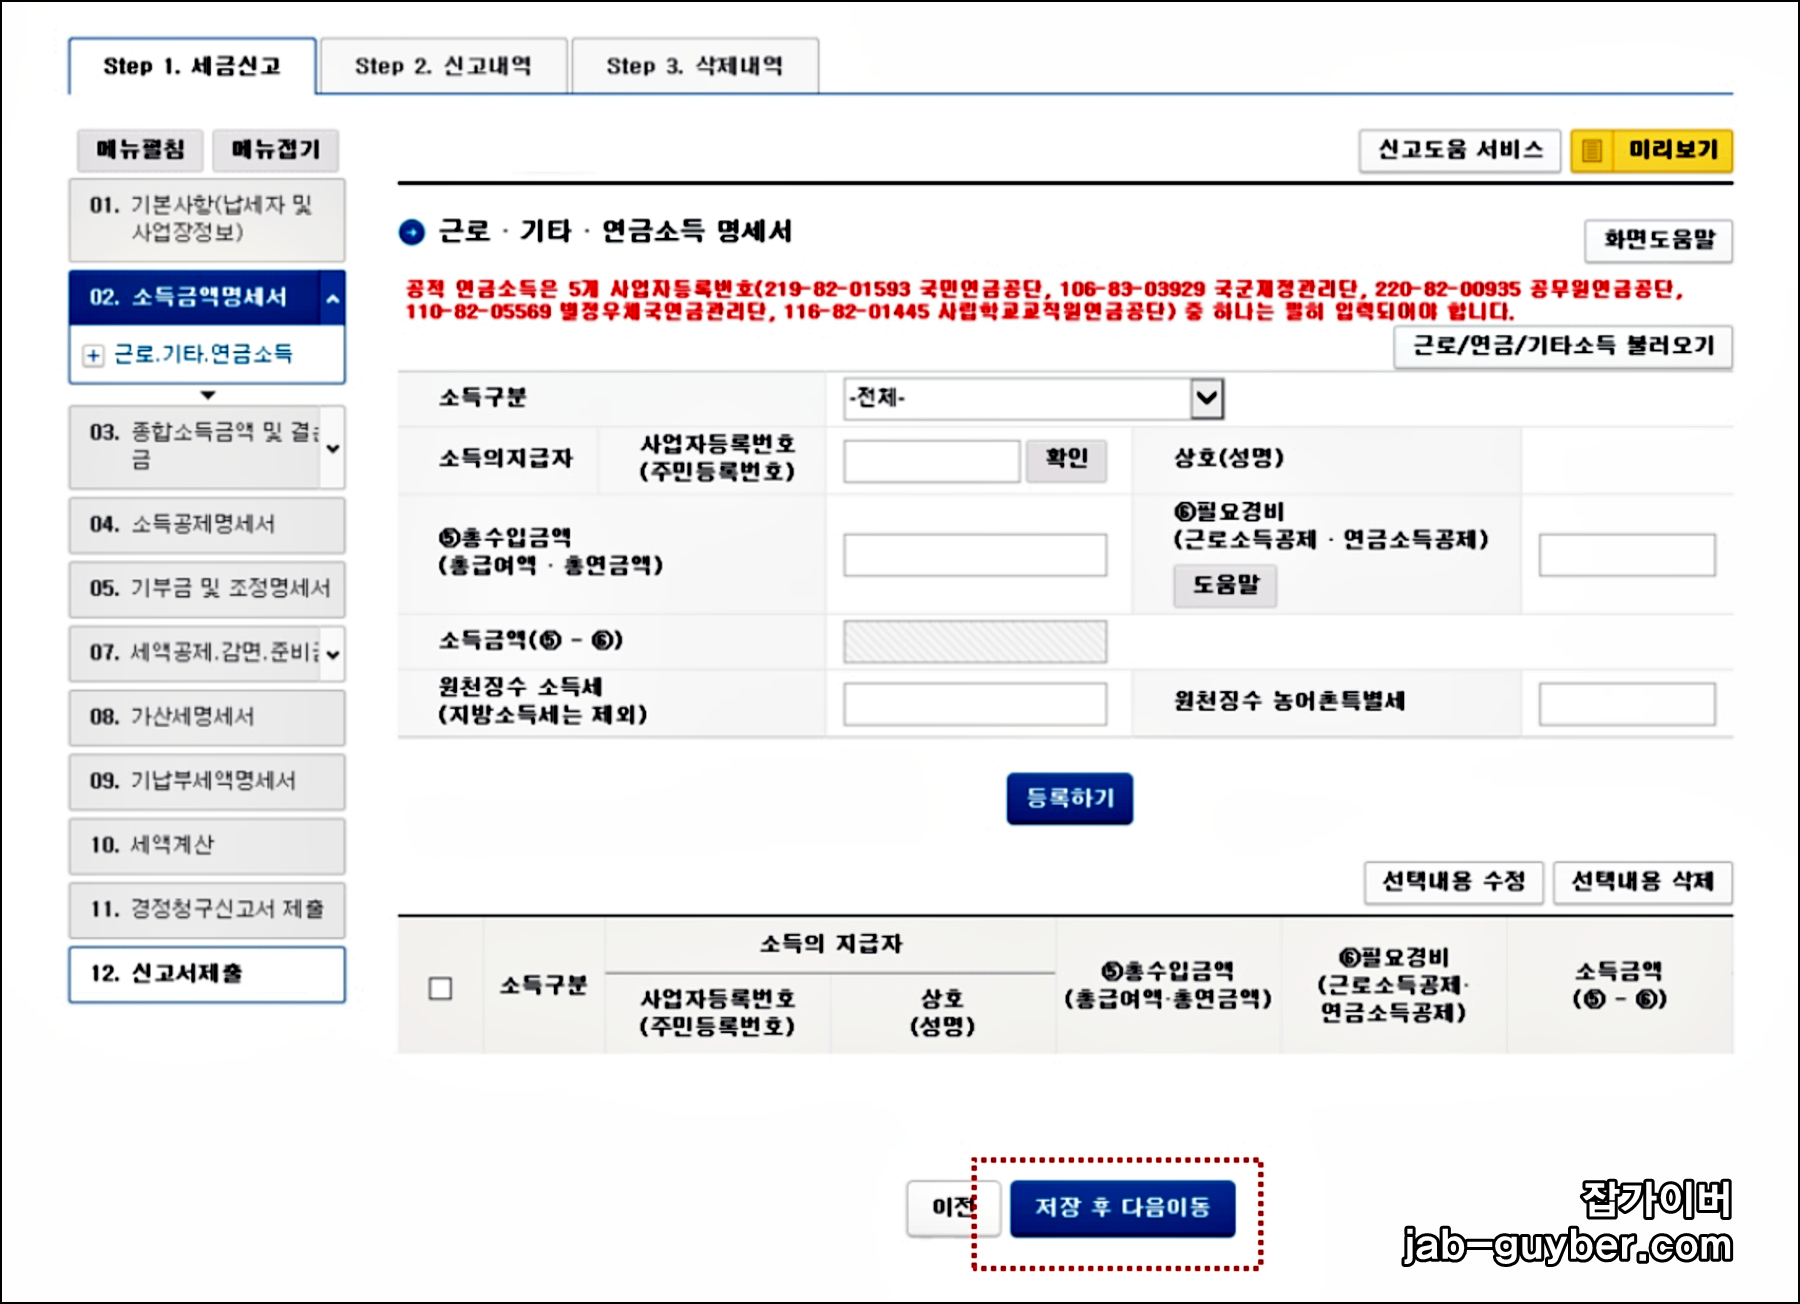Open menu 12. 신고서제출
The image size is (1800, 1304).
click(x=207, y=974)
